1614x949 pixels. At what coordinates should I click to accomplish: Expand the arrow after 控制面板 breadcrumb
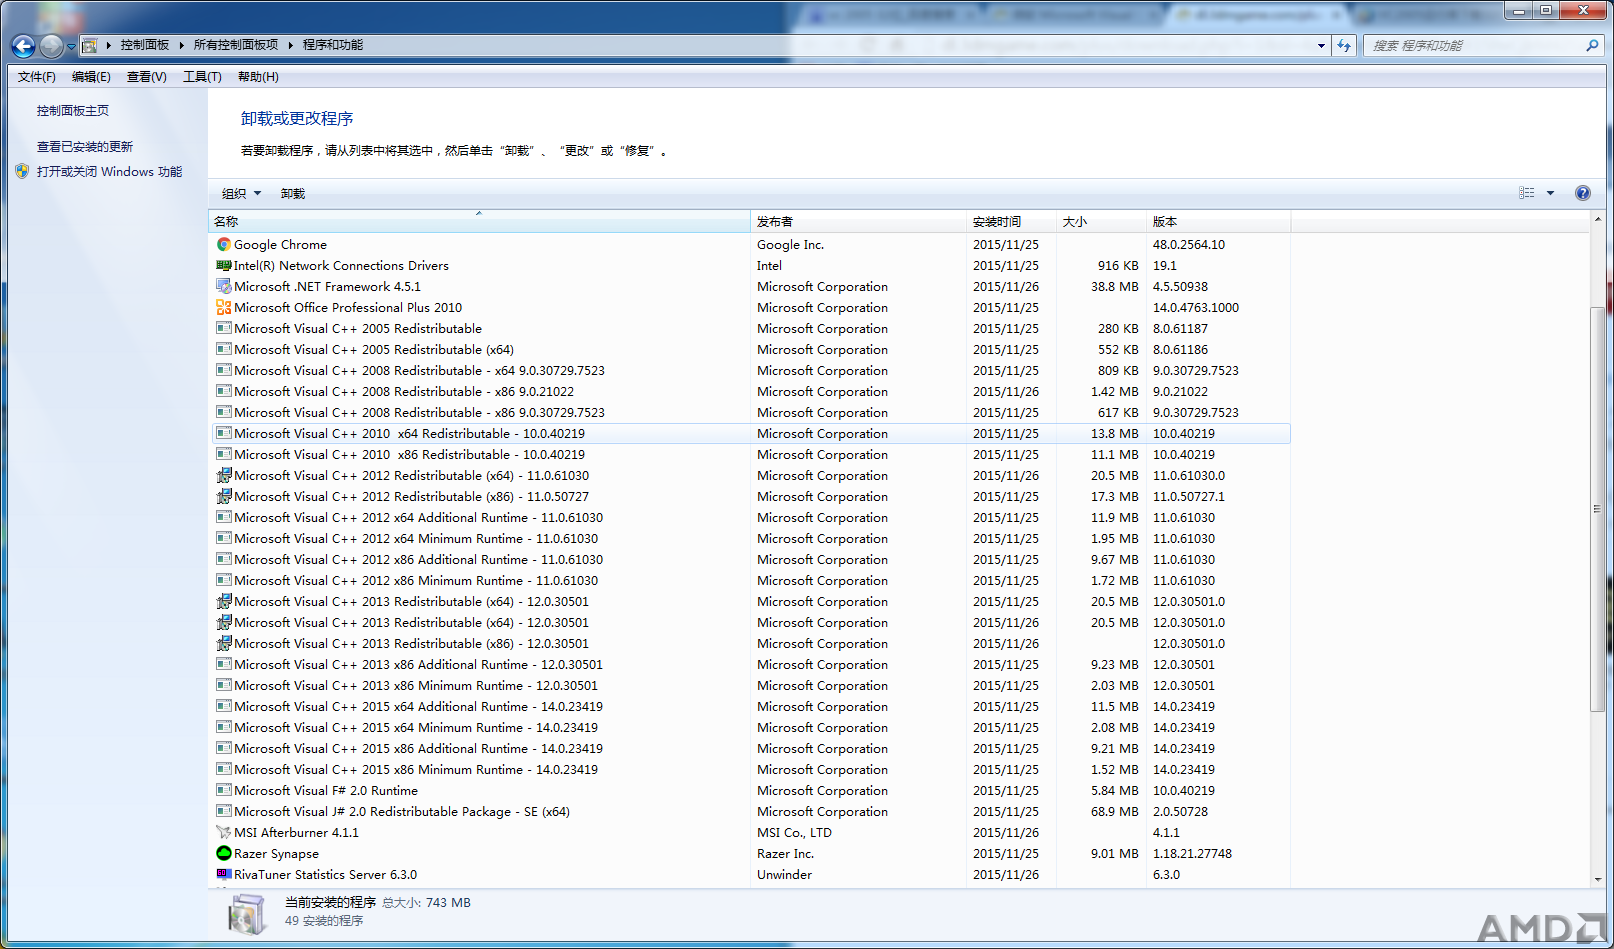point(181,45)
